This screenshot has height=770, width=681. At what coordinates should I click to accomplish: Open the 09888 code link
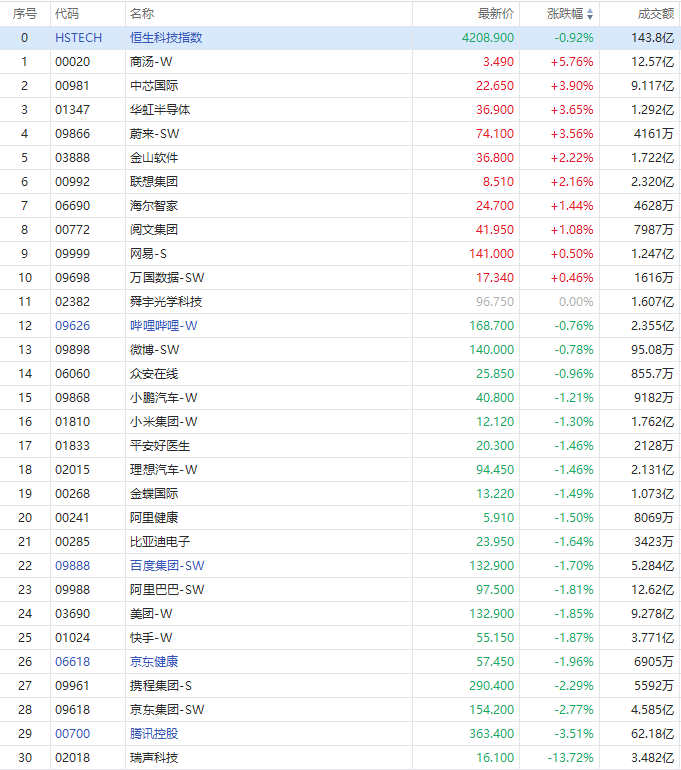tap(73, 566)
